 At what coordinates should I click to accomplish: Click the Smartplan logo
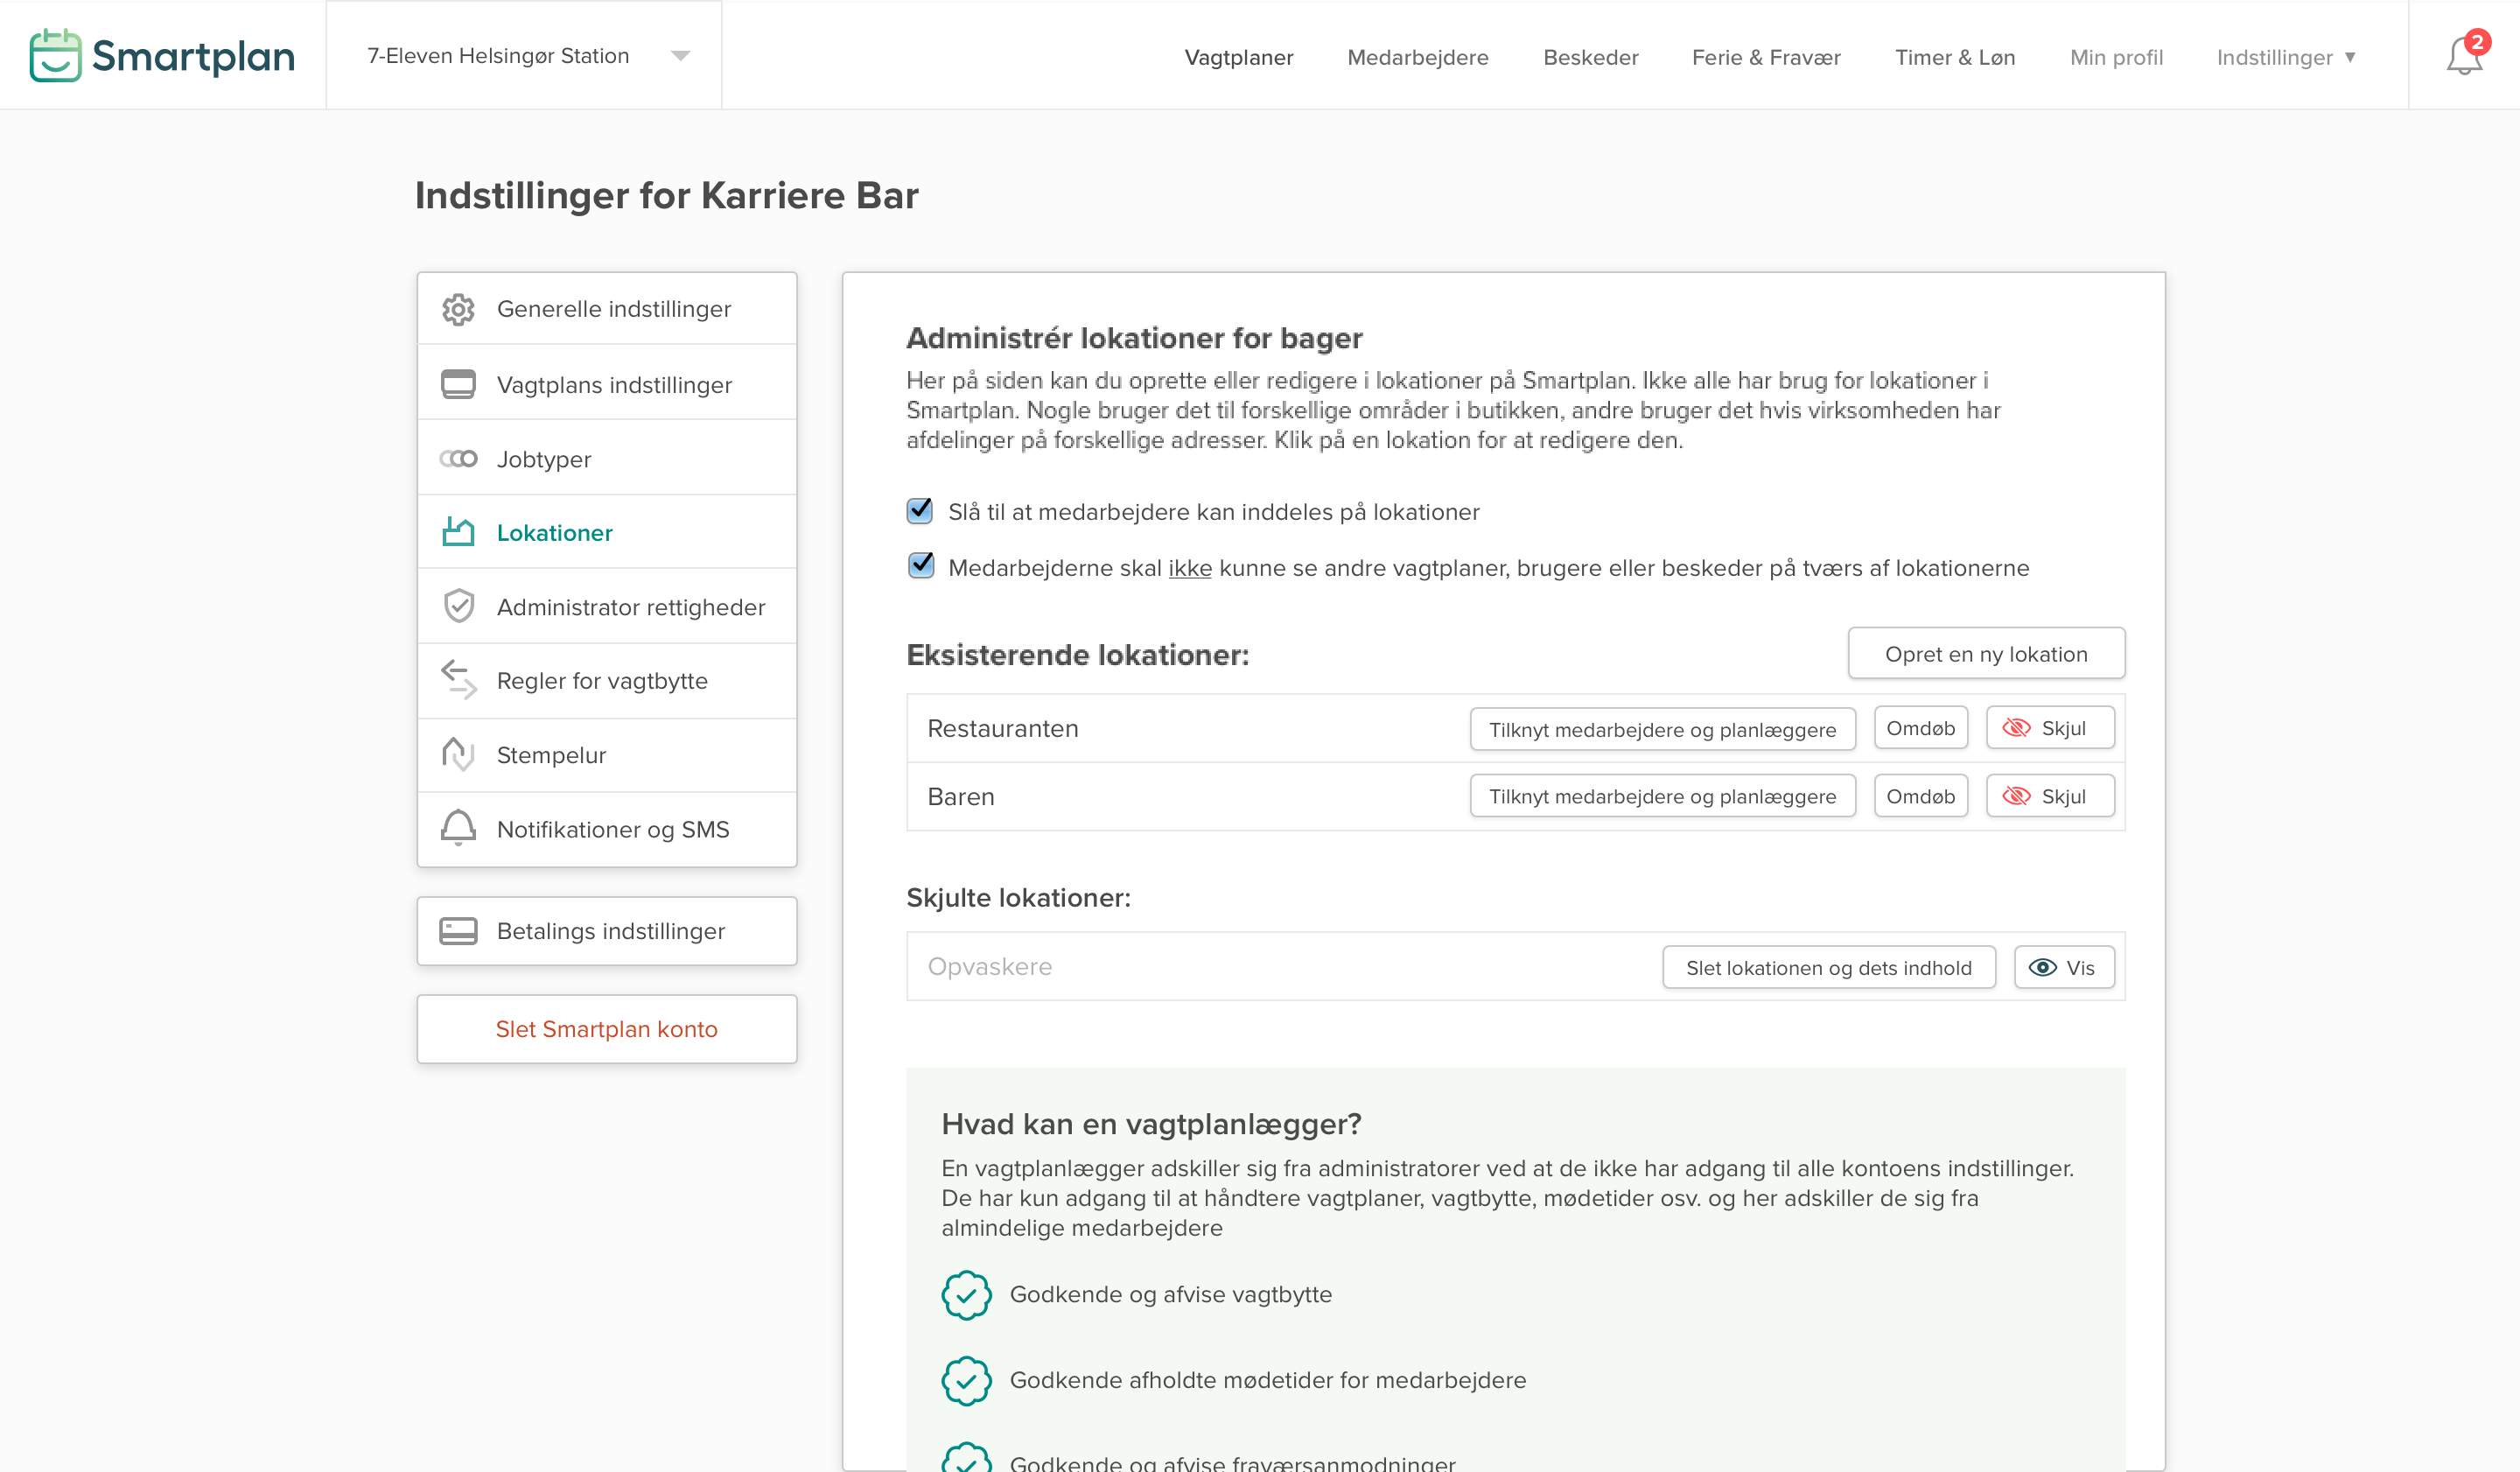(162, 55)
